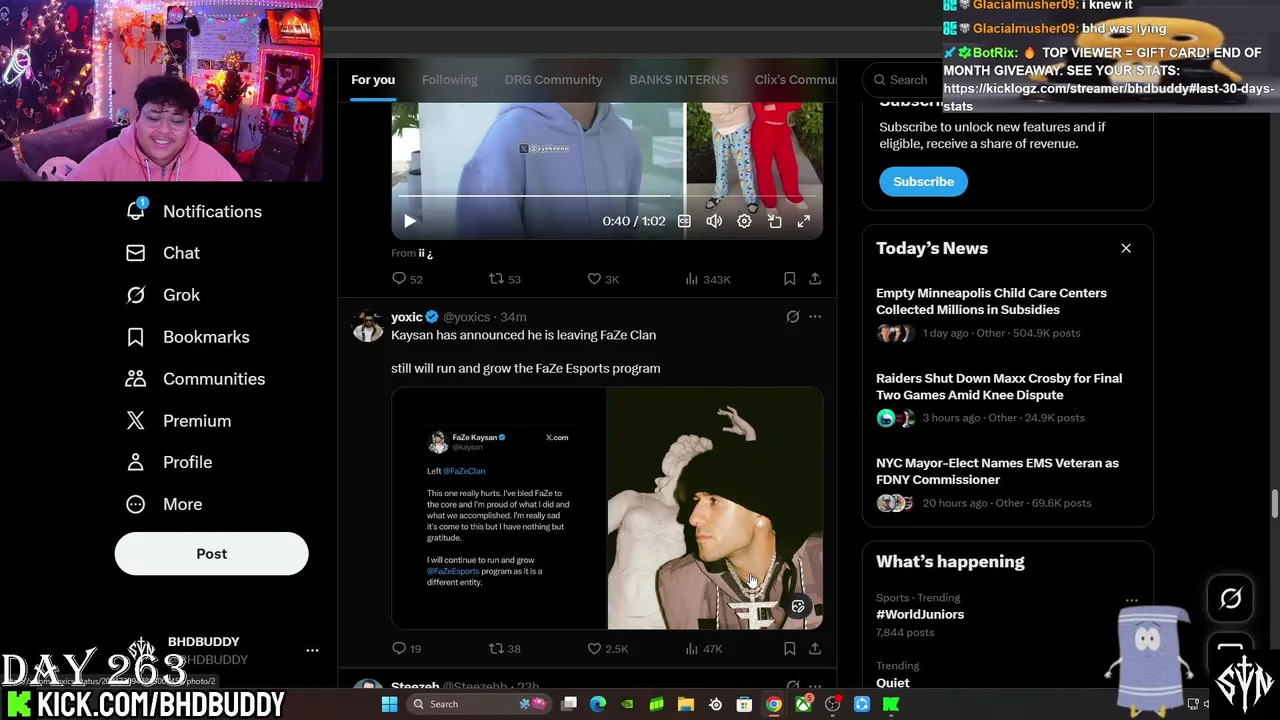Click the page vertical scrollbar thumb
1280x720 pixels.
(1274, 505)
